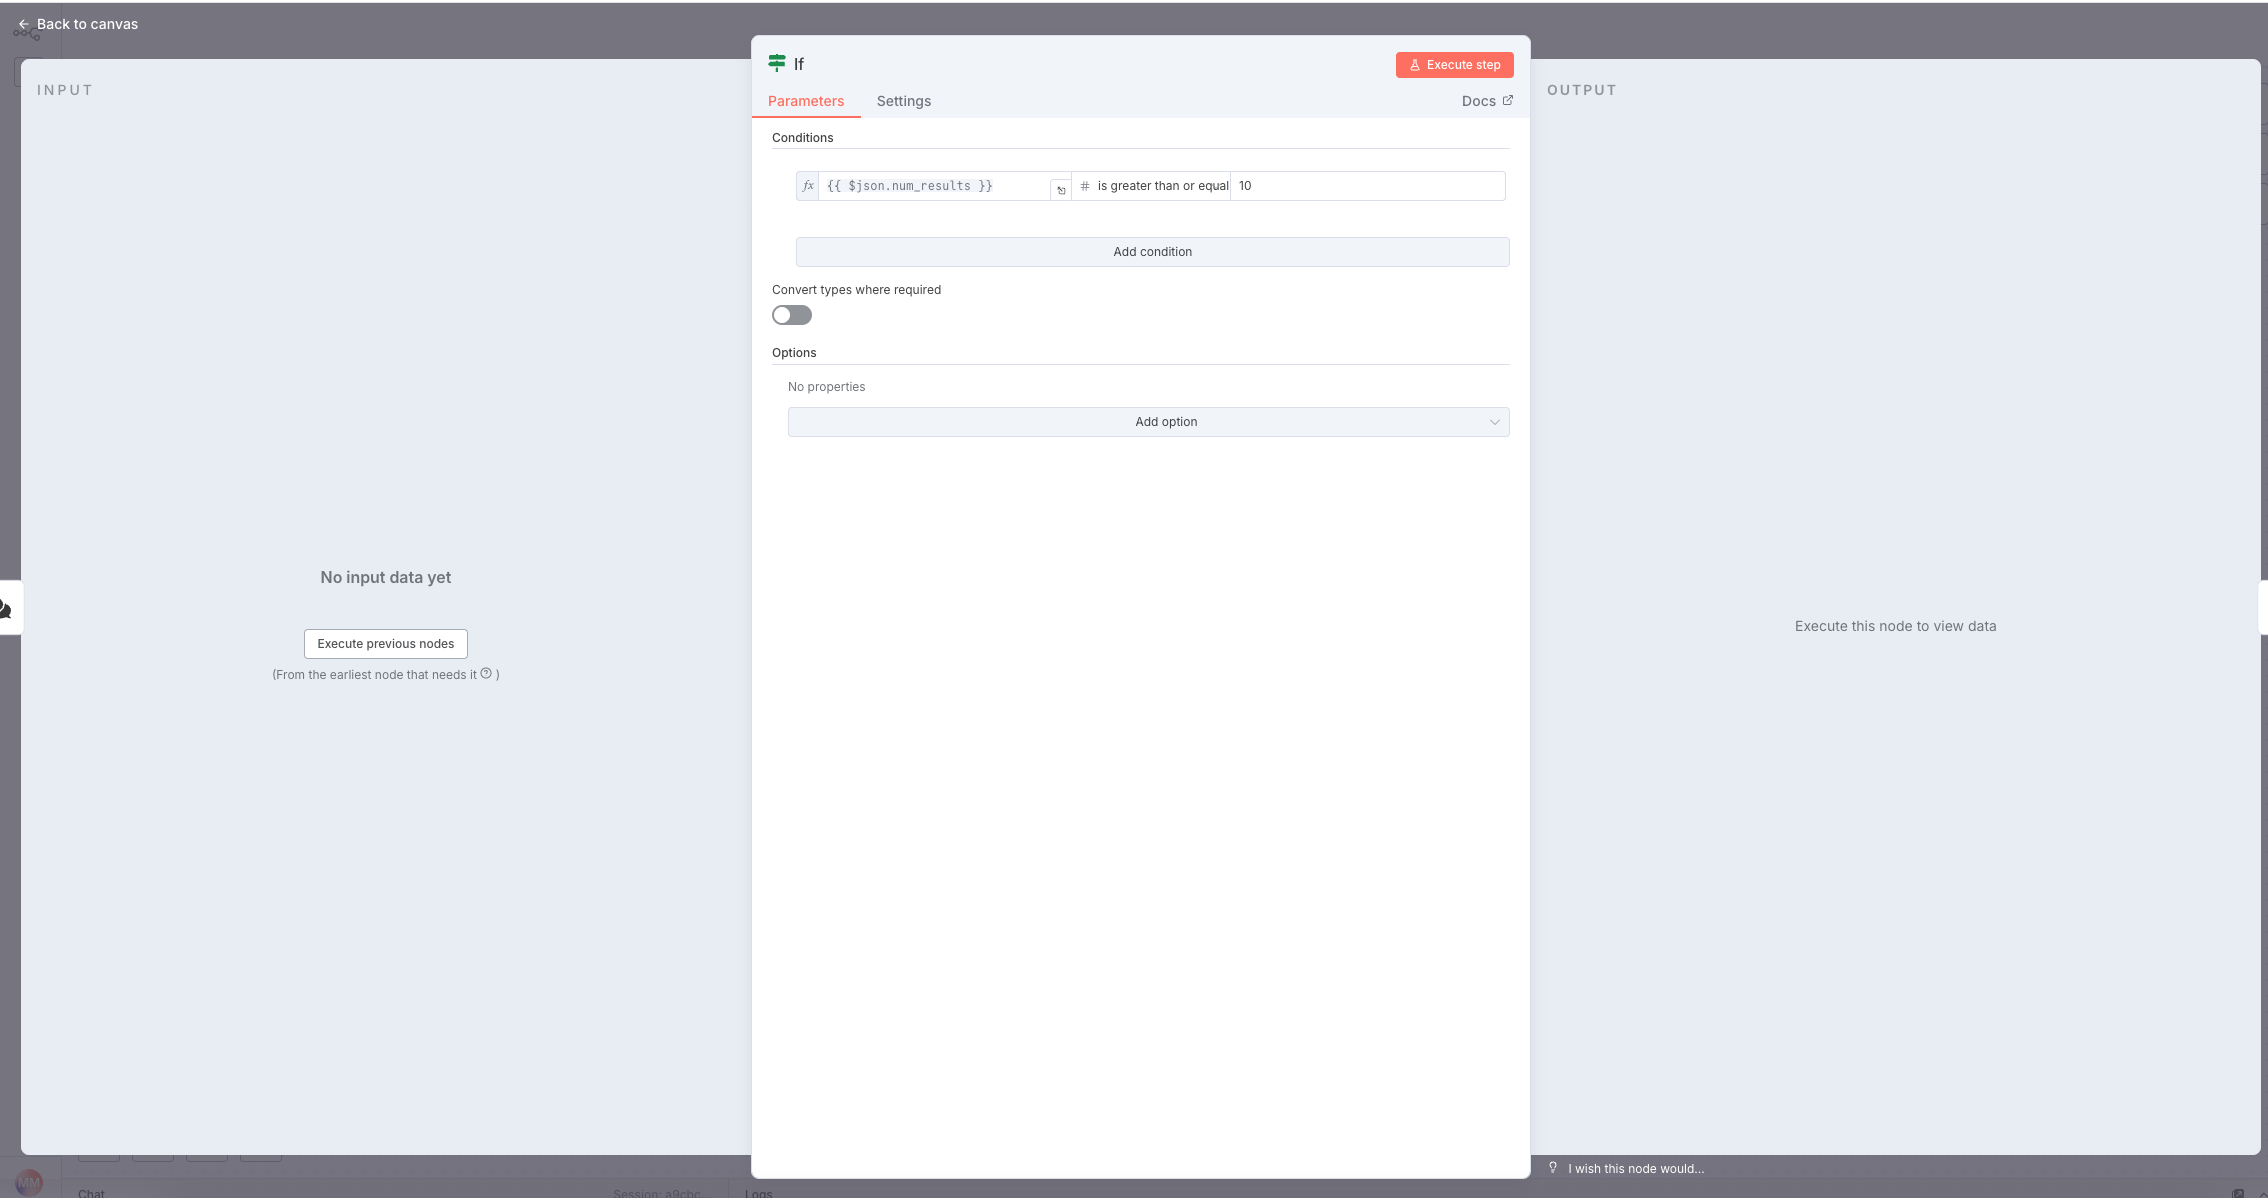Open the Docs external link icon
The width and height of the screenshot is (2268, 1198).
click(x=1508, y=100)
